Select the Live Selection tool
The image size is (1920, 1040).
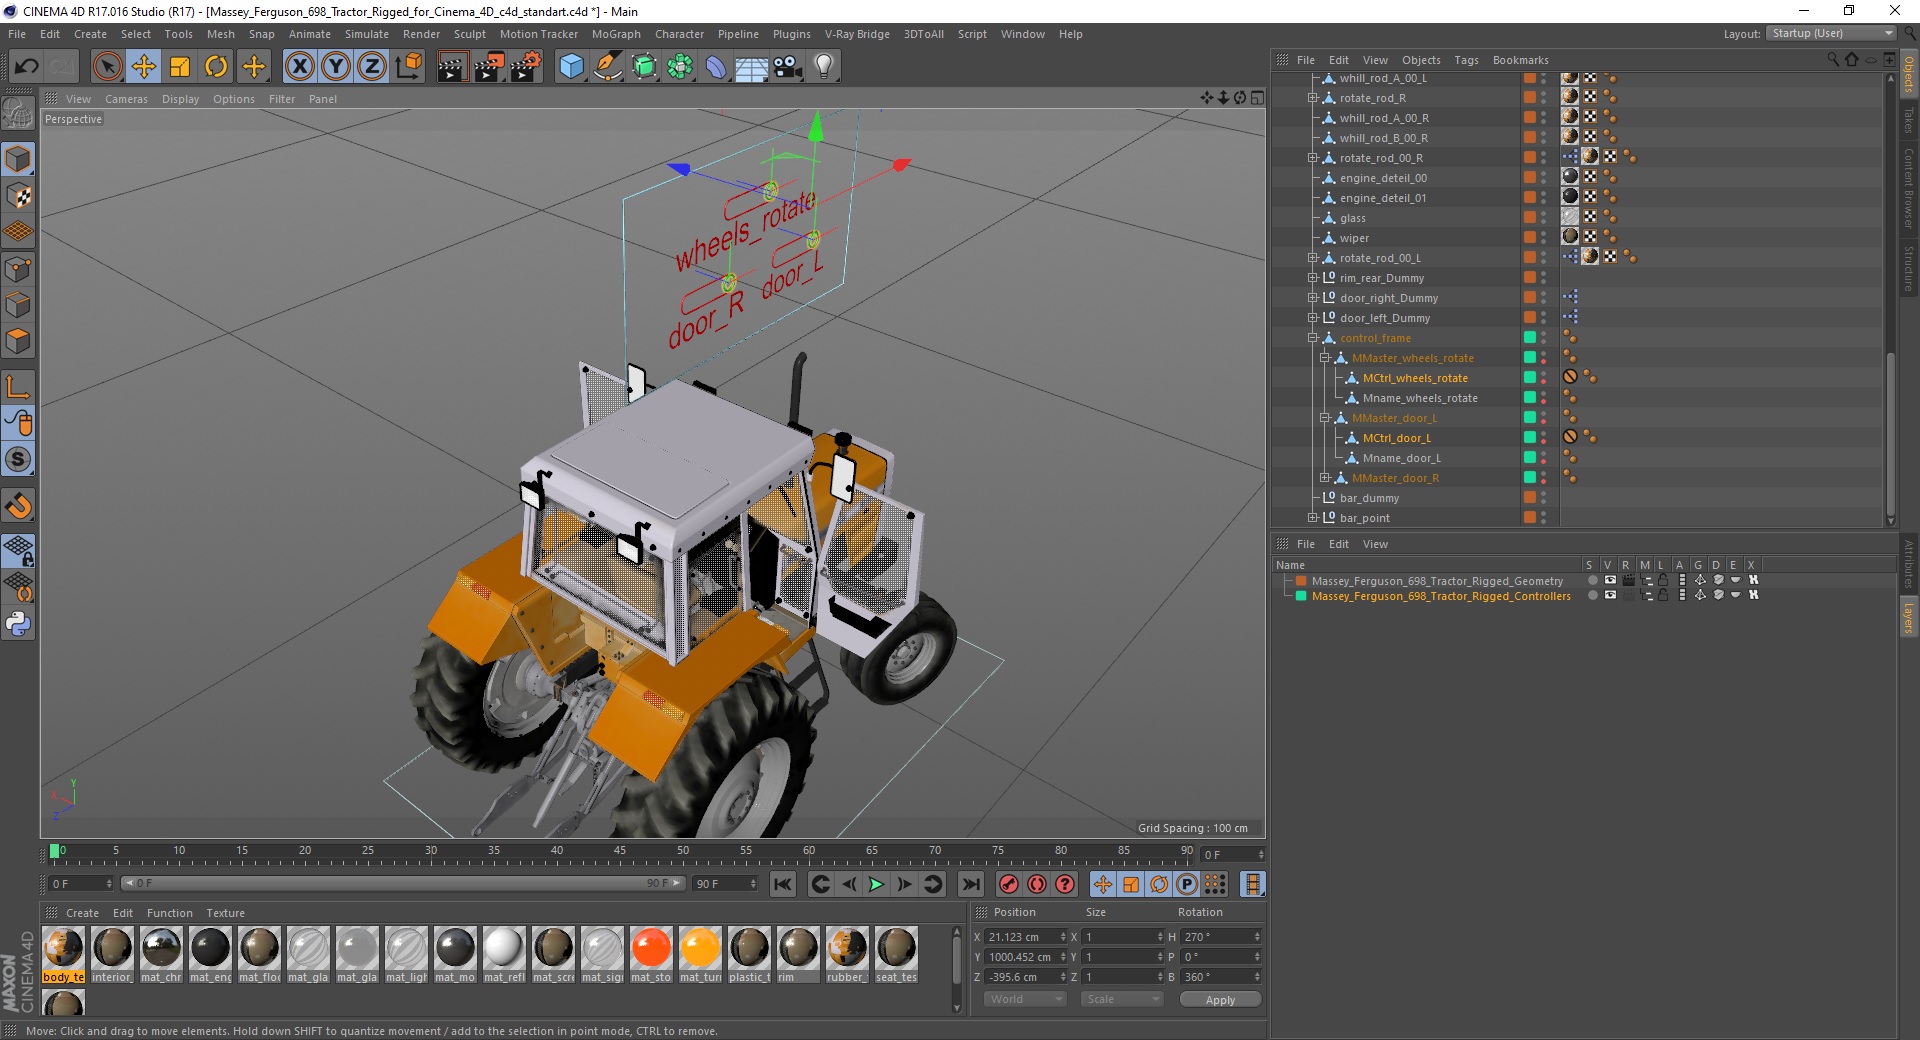click(x=107, y=67)
